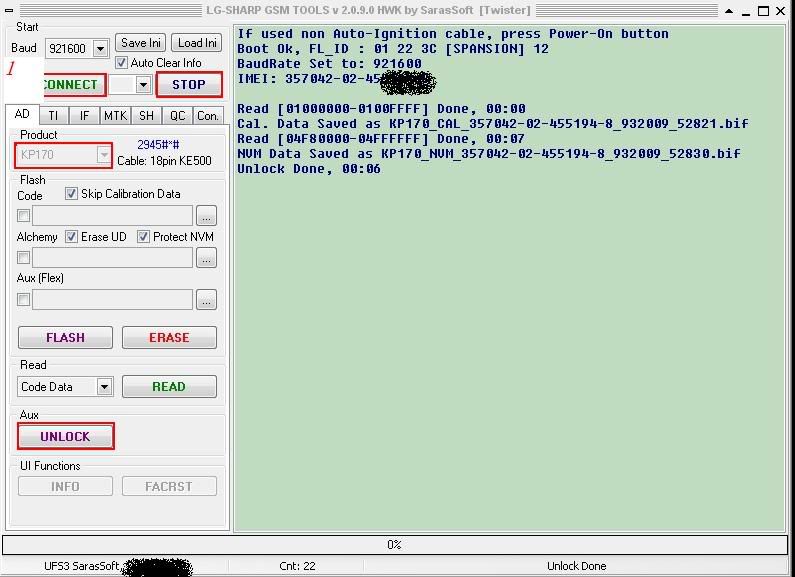Screen dimensions: 795x577
Task: Toggle Auto Clear Info checkbox
Action: click(x=121, y=63)
